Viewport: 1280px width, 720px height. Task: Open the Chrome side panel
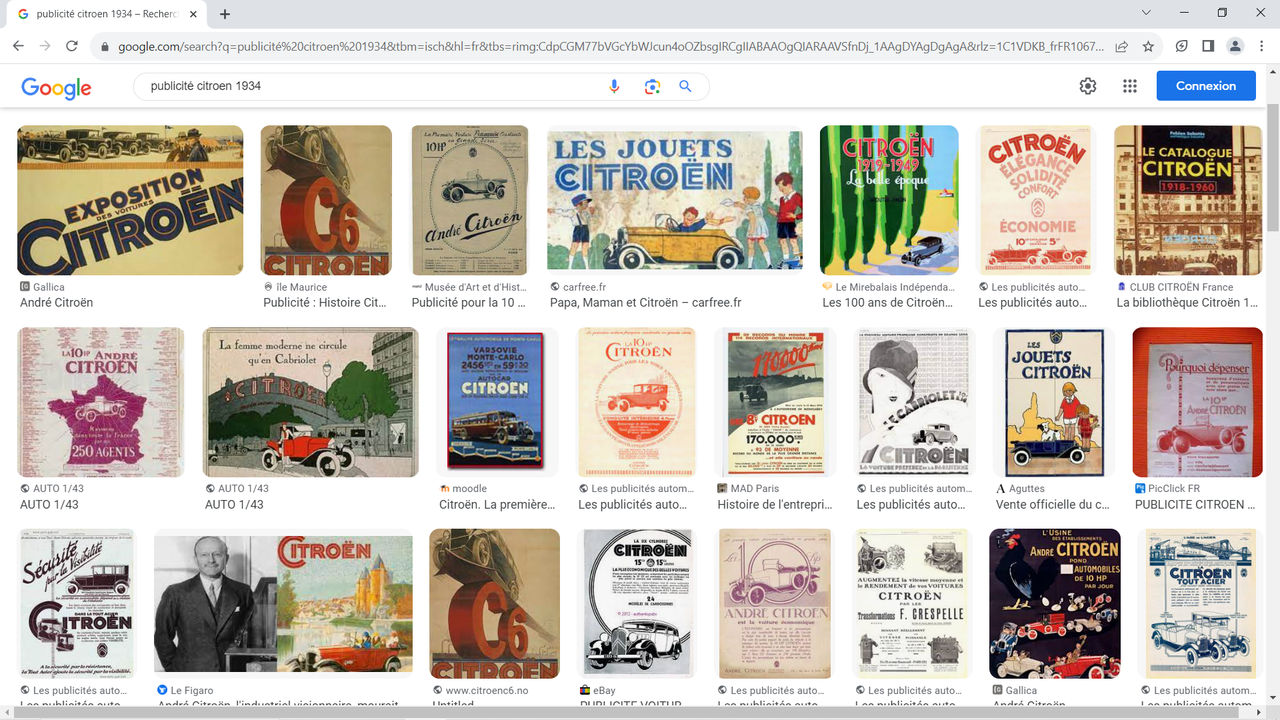pos(1208,46)
